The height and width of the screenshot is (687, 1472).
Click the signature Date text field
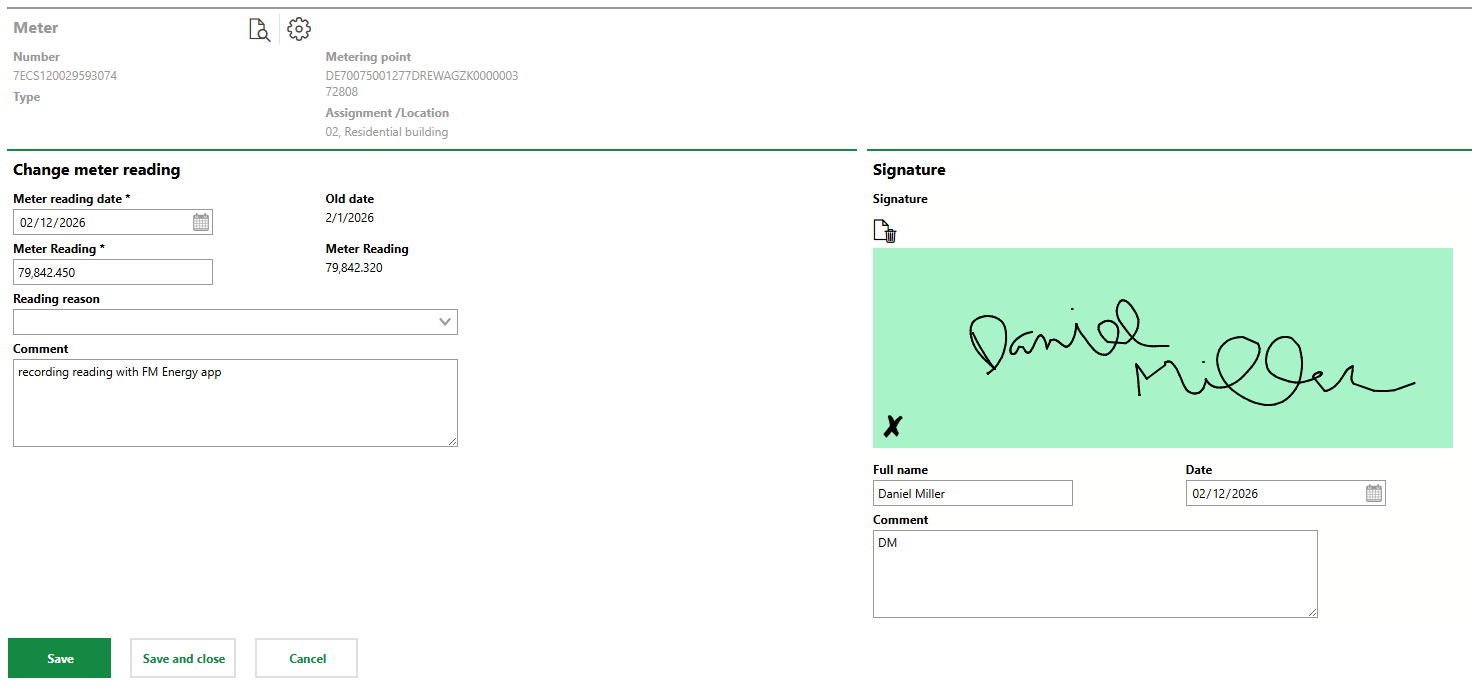[x=1273, y=493]
